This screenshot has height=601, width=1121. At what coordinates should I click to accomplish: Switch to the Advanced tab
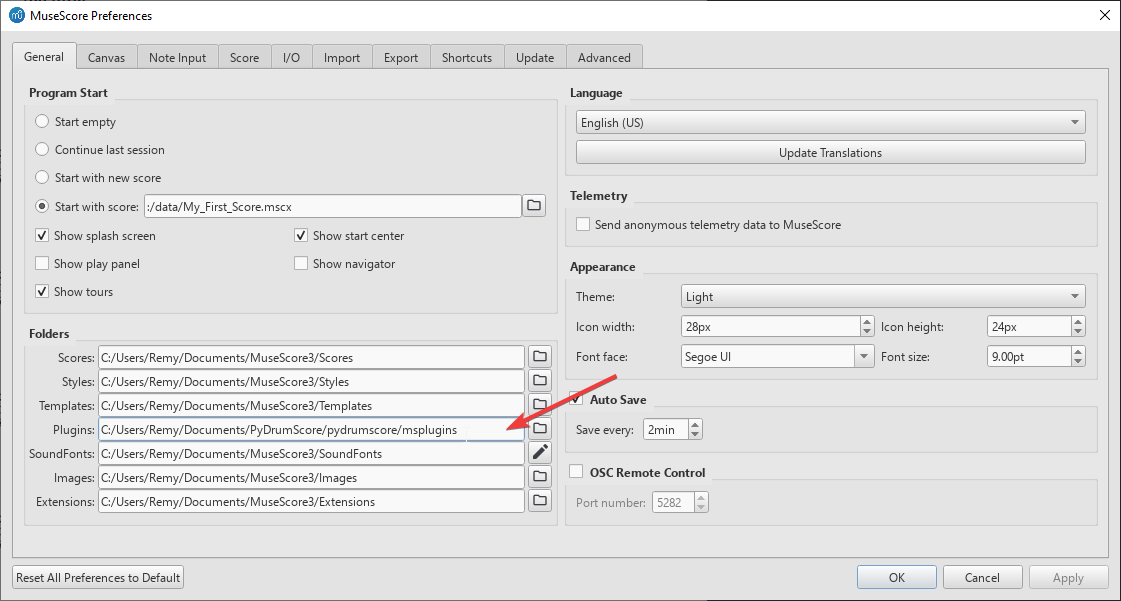pyautogui.click(x=604, y=57)
